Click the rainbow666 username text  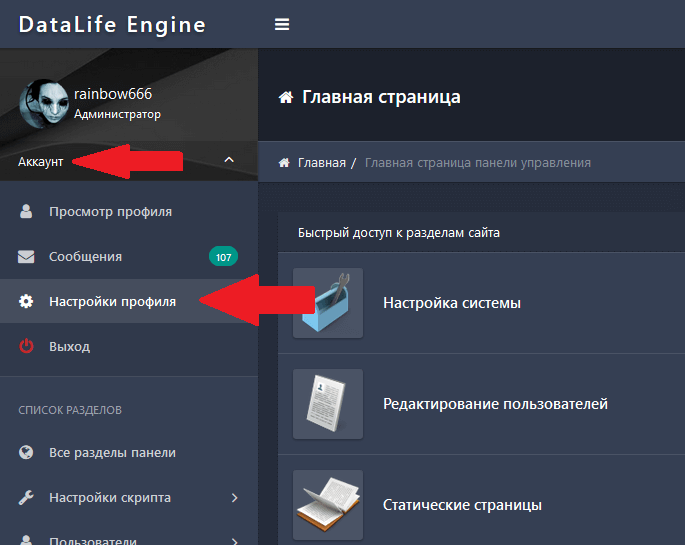point(113,94)
